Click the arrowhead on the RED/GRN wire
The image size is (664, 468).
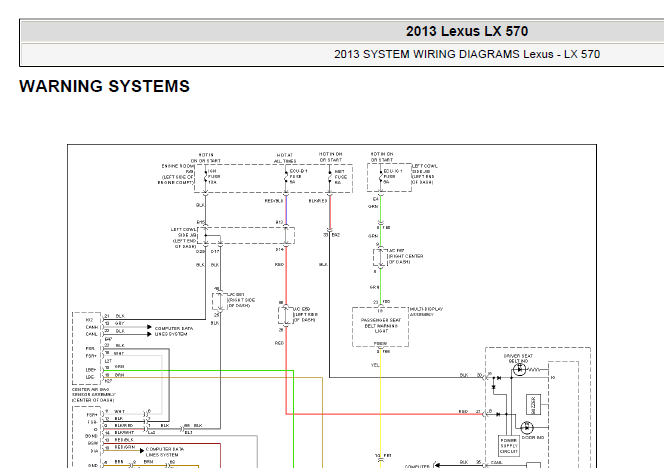click(x=142, y=451)
